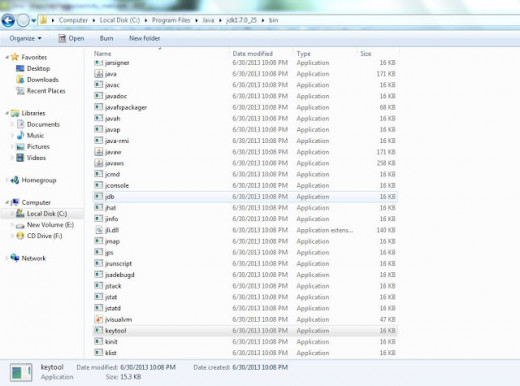
Task: Click keytool preview thumbnail in details pane
Action: (21, 372)
